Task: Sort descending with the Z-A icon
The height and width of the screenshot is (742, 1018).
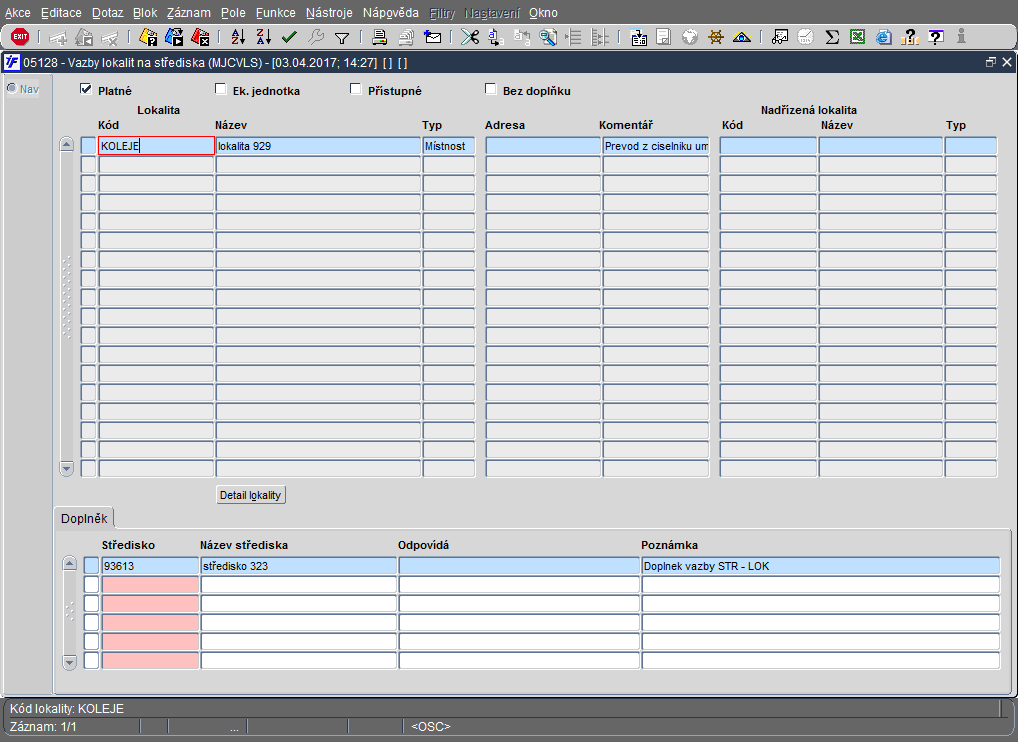Action: coord(264,37)
